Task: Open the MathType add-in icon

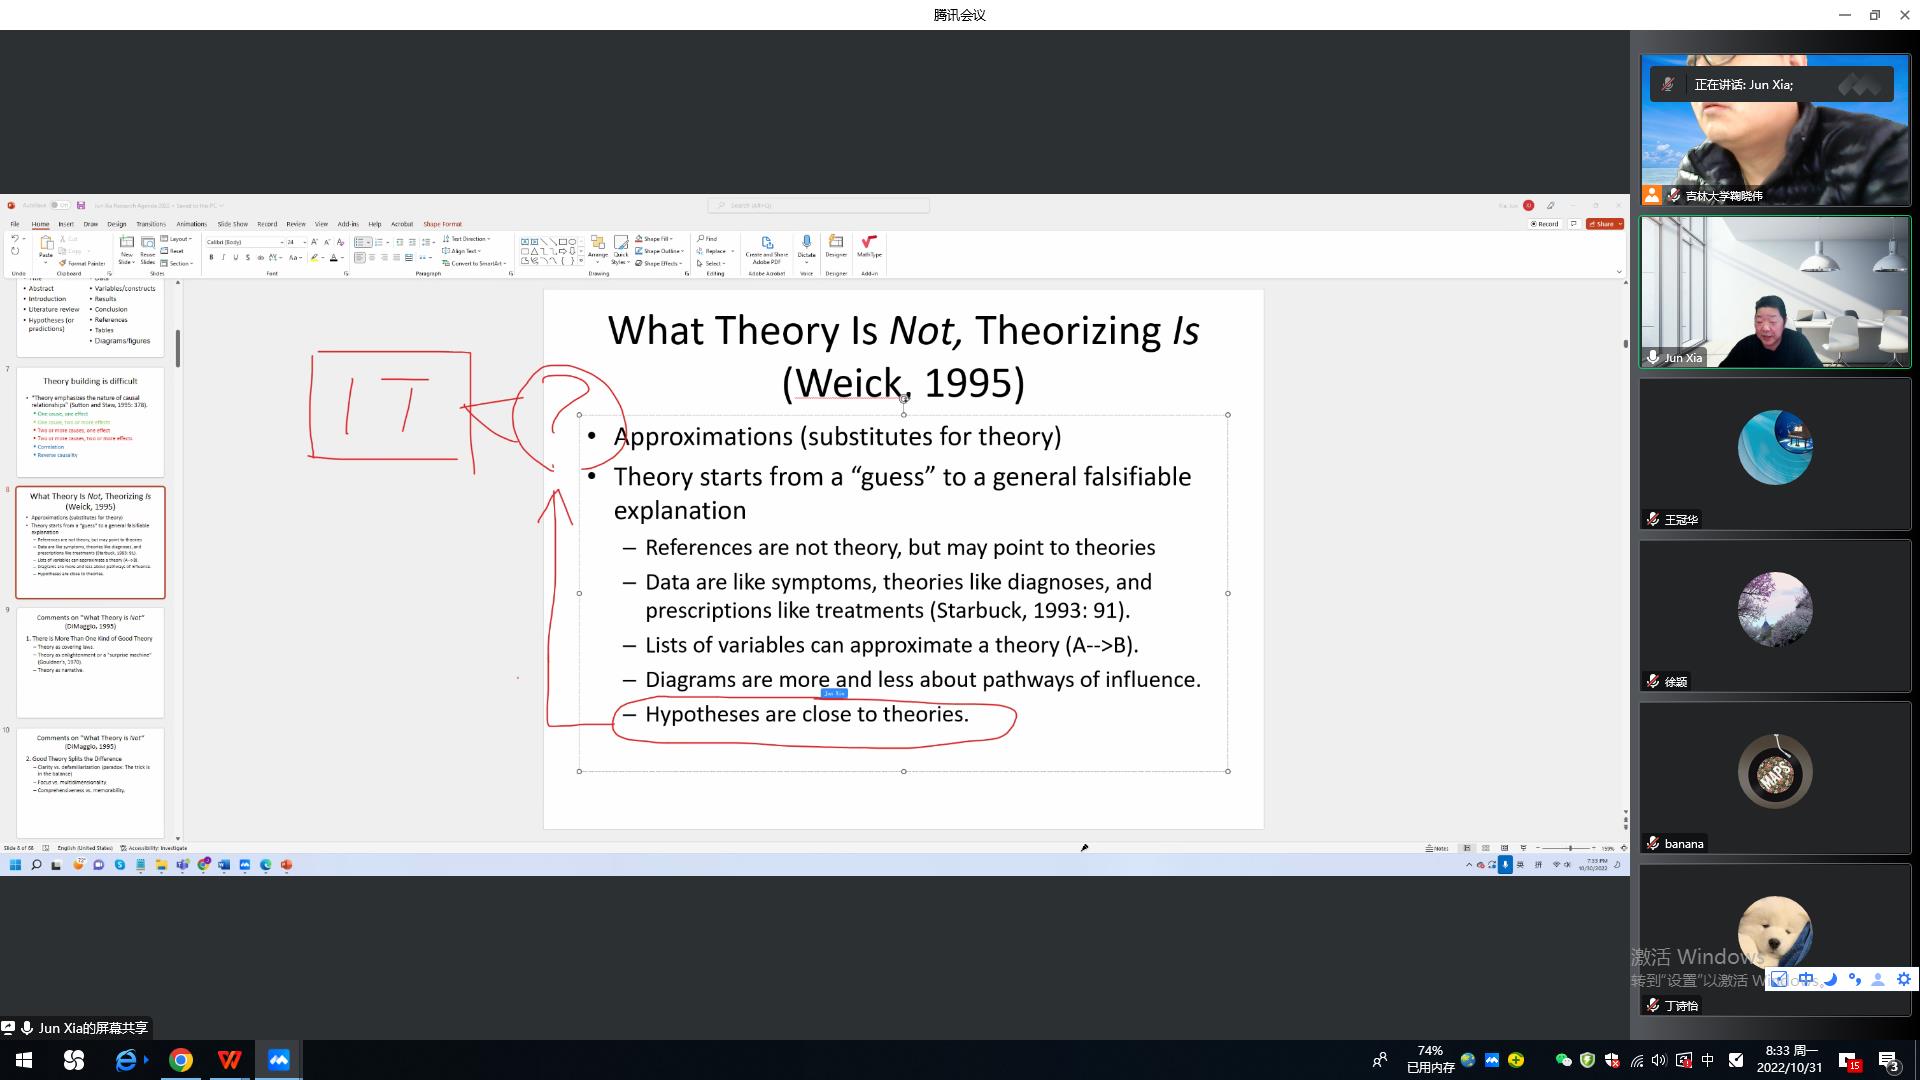Action: click(869, 243)
